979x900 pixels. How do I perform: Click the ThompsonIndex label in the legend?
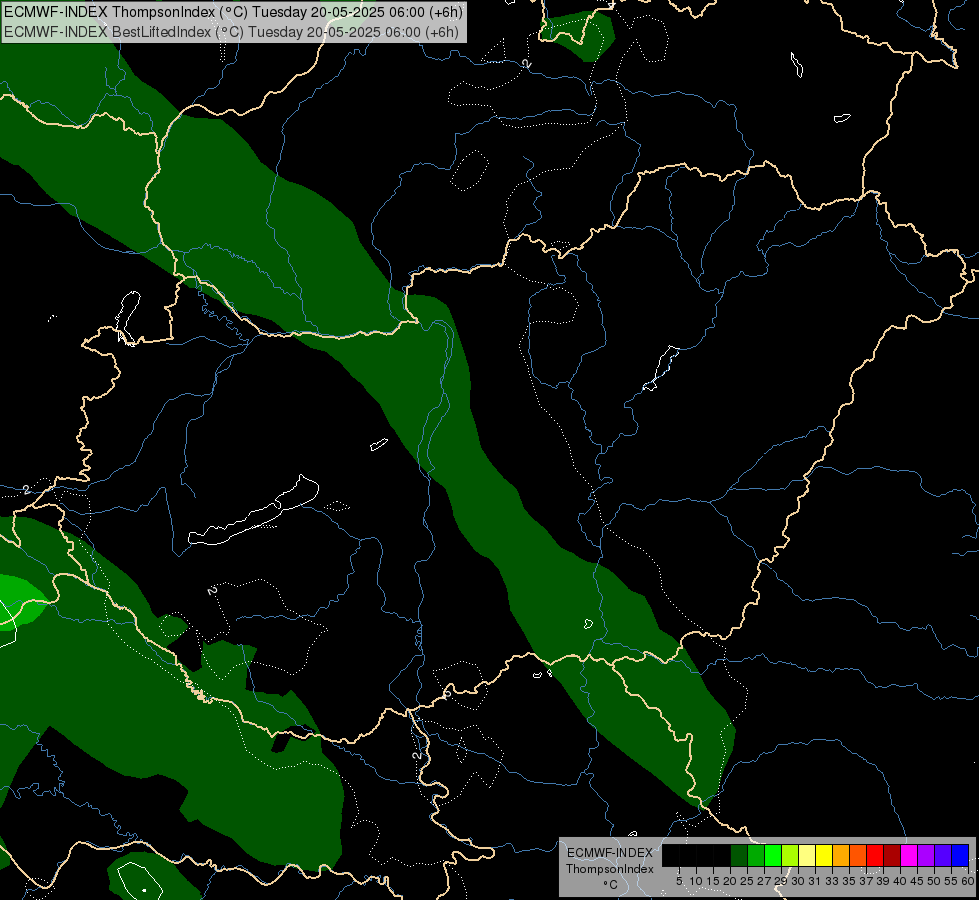(x=610, y=869)
